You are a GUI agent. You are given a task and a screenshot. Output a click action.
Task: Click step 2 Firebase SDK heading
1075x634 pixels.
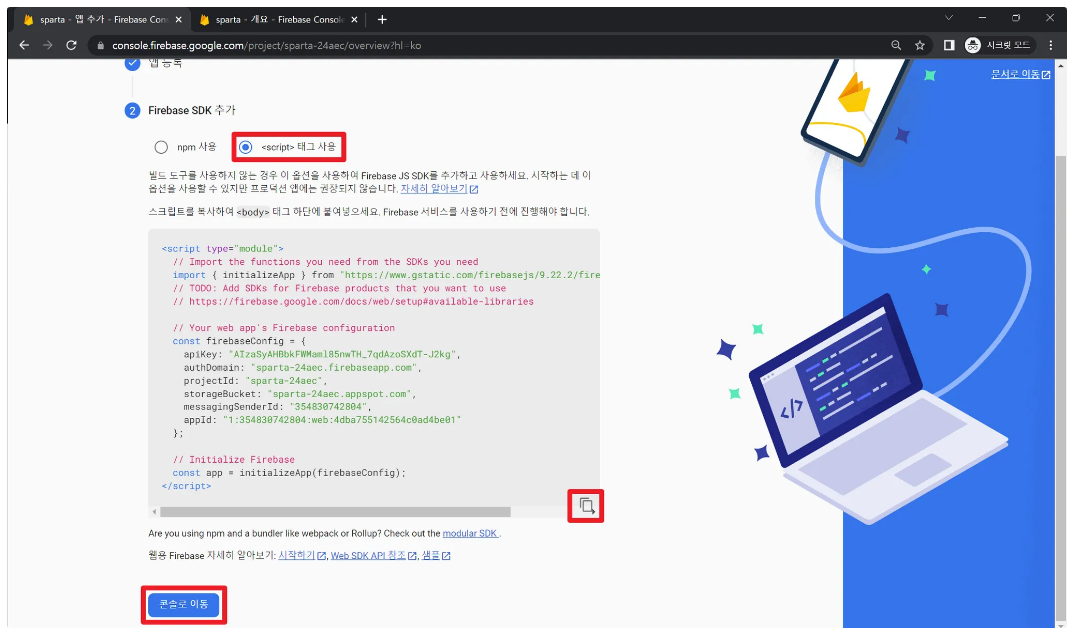(192, 110)
